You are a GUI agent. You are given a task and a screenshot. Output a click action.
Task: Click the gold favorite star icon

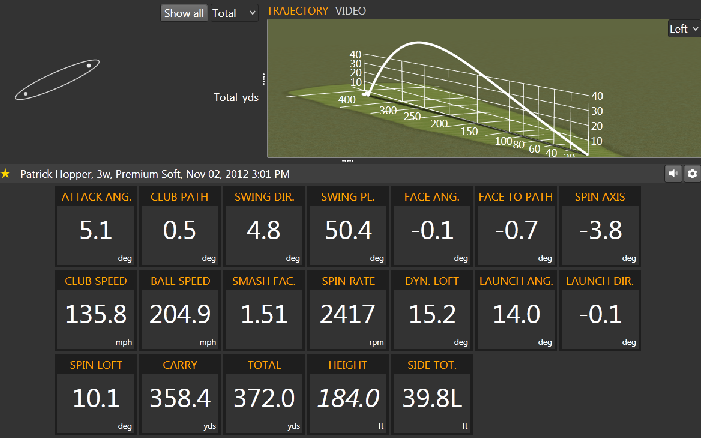pyautogui.click(x=6, y=173)
